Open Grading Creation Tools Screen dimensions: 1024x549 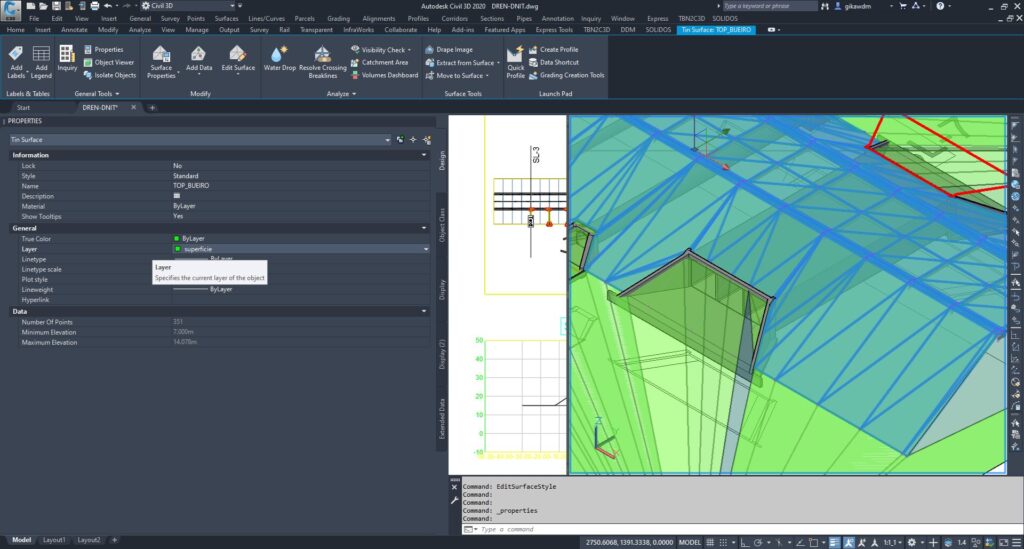pyautogui.click(x=566, y=75)
